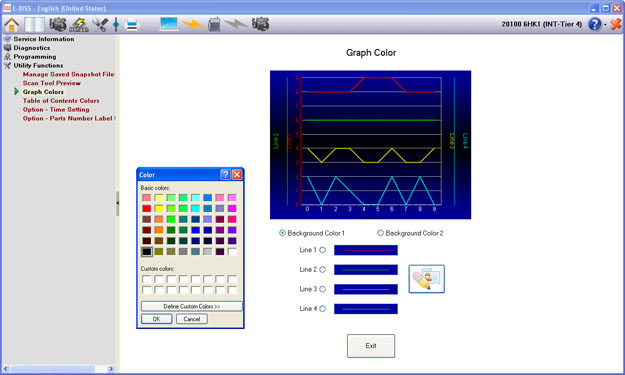Select the Line 1 radio button

click(x=322, y=250)
